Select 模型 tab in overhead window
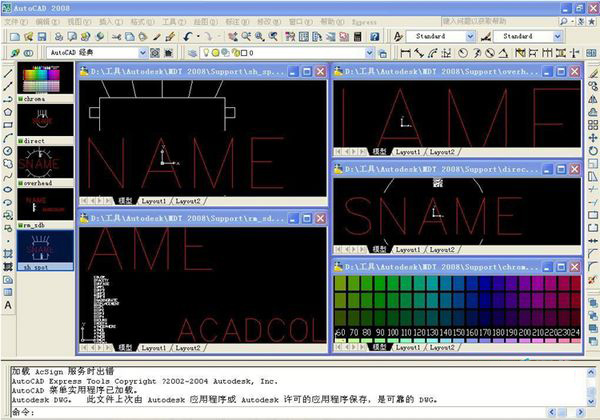Screen dimensions: 600x420 click(379, 152)
